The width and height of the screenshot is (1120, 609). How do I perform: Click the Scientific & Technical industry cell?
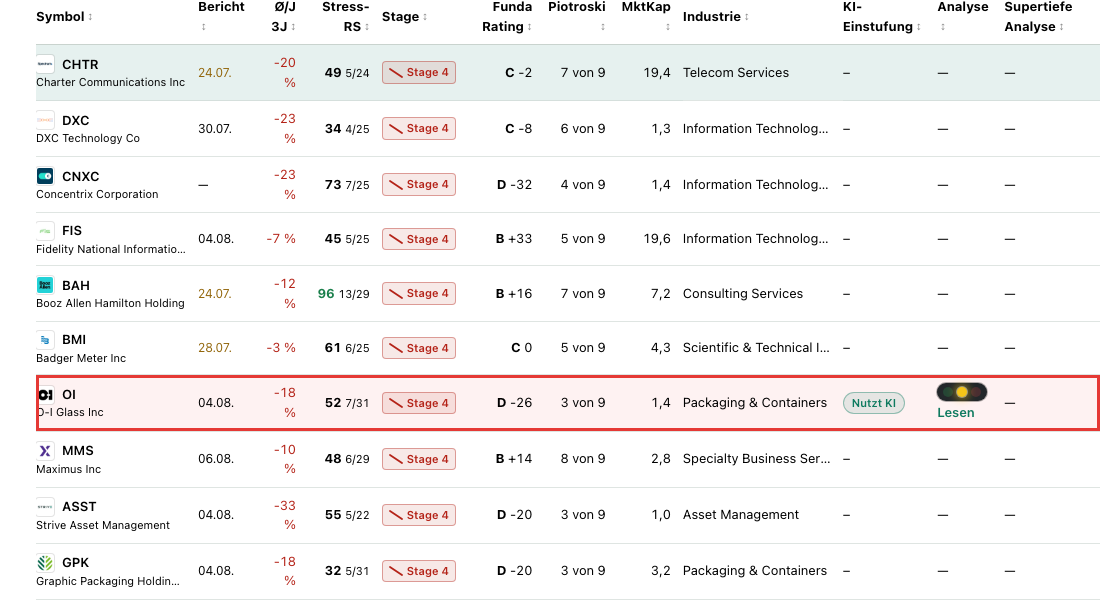(756, 348)
